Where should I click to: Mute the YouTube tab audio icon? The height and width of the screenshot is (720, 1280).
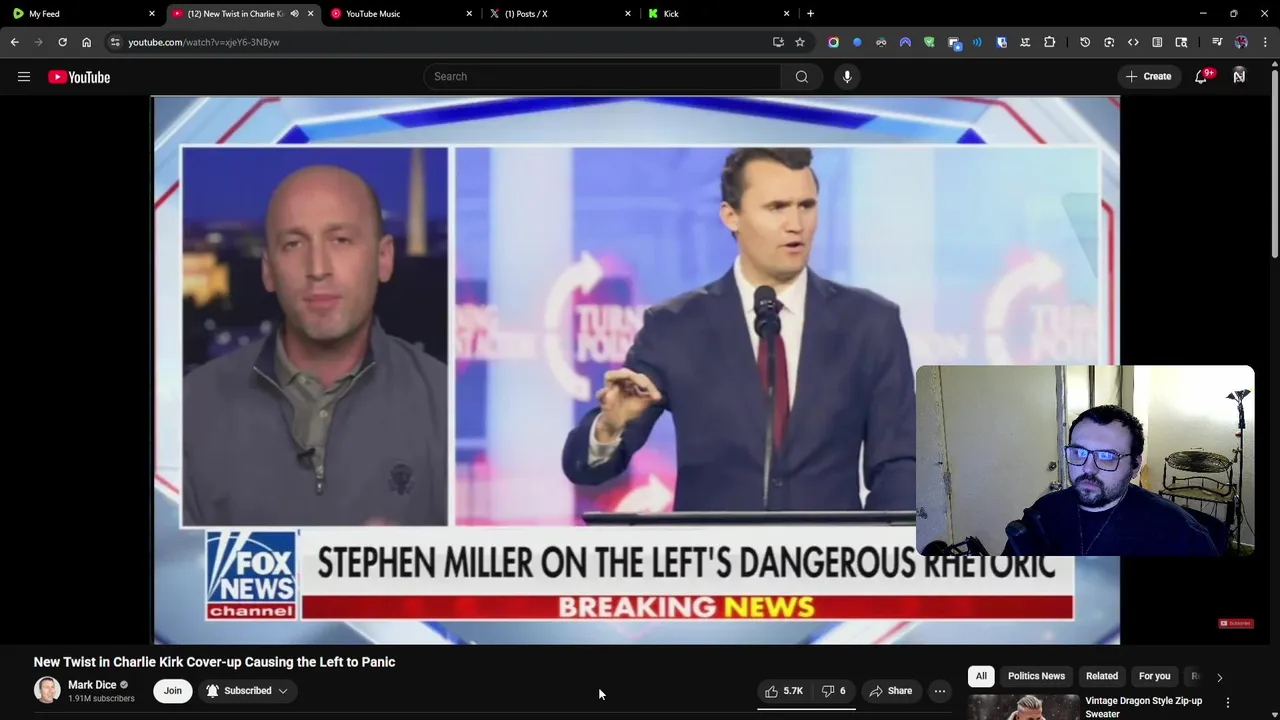pyautogui.click(x=294, y=14)
